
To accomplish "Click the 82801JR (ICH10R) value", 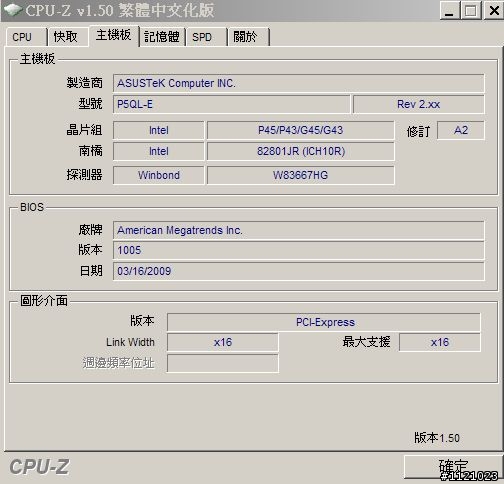I will coord(300,151).
